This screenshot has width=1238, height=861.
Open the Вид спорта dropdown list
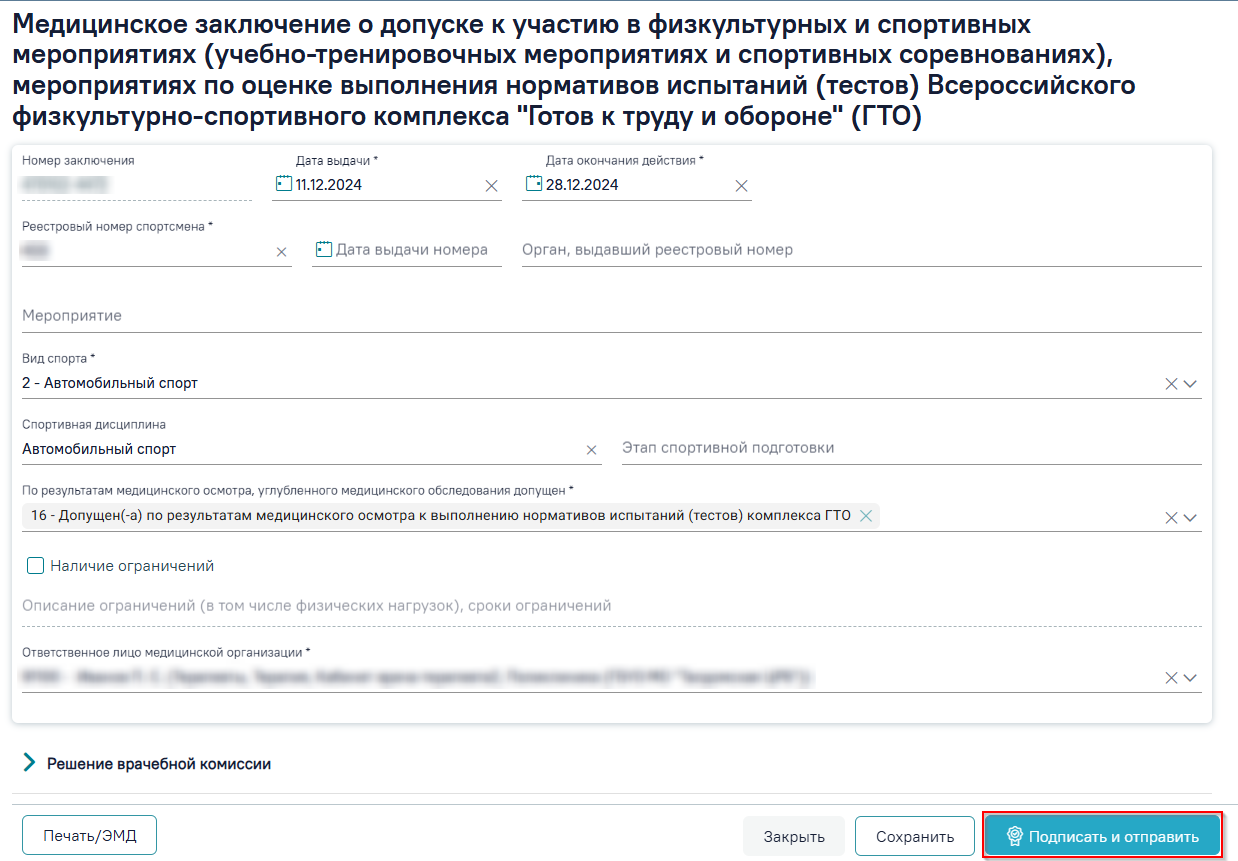tap(1190, 384)
